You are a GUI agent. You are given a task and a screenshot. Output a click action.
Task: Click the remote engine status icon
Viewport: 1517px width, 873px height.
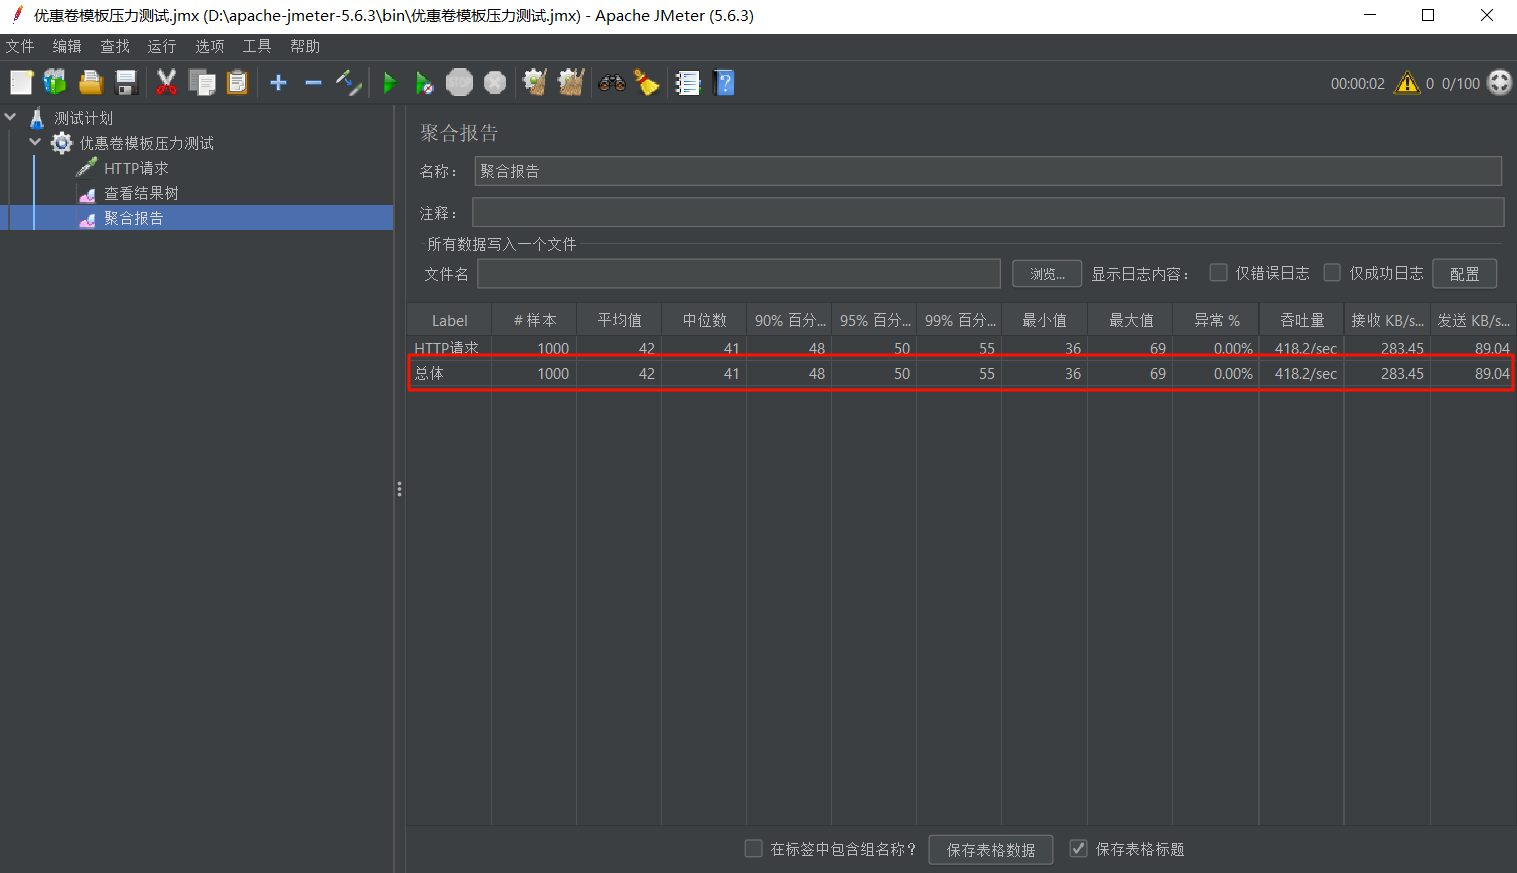[1500, 83]
